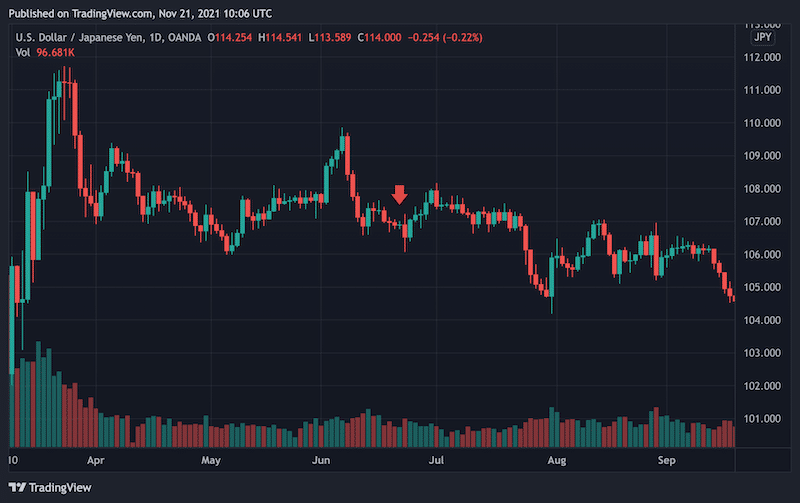This screenshot has width=800, height=503.
Task: Click the 104.000 price axis level
Action: tap(764, 320)
